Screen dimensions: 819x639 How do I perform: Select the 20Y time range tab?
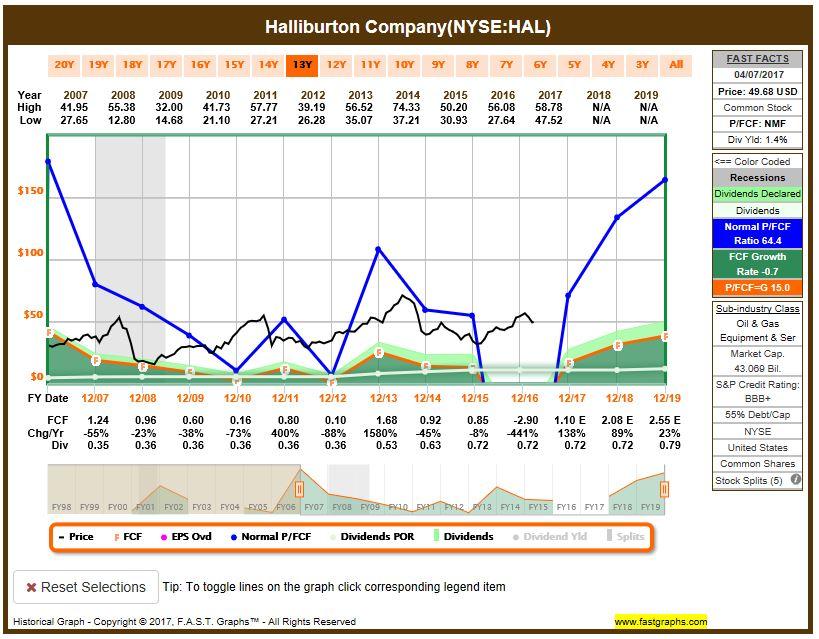point(64,65)
